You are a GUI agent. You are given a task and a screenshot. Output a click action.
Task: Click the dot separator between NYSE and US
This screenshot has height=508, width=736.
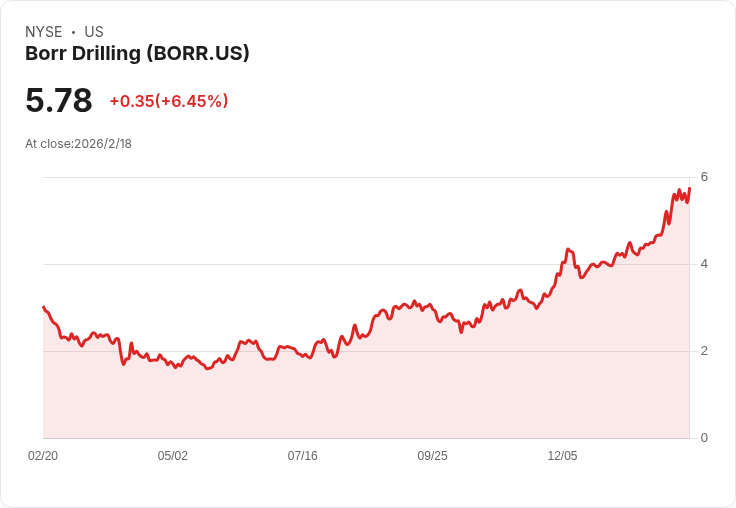pos(73,32)
